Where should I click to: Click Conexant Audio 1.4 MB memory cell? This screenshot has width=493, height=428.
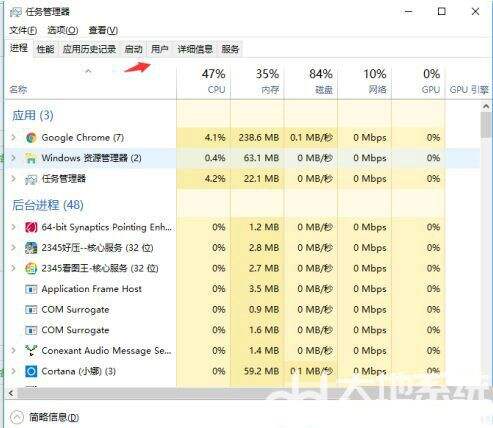(x=257, y=351)
